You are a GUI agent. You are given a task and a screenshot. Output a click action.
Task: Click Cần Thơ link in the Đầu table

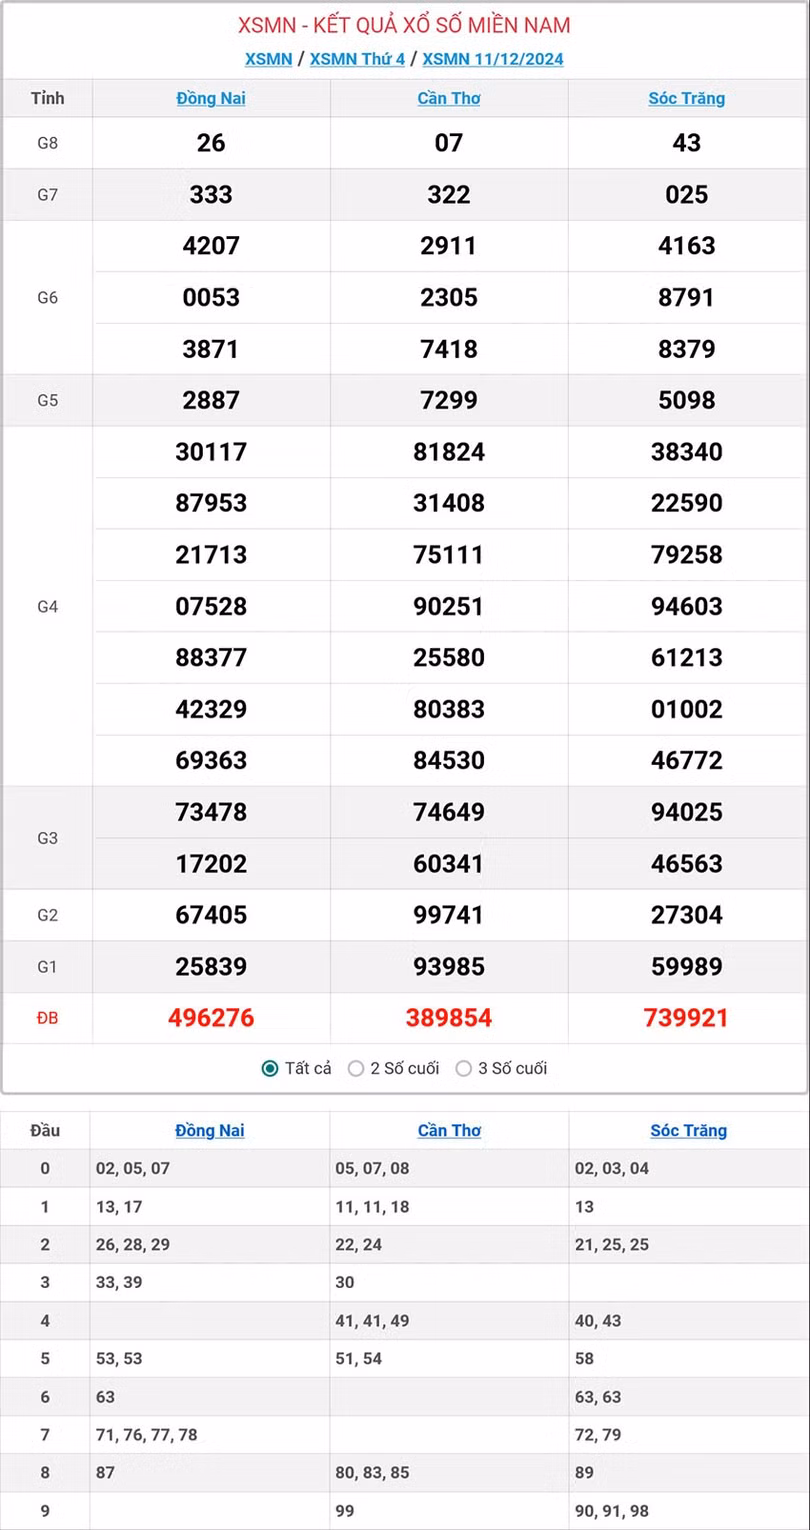pos(449,1131)
